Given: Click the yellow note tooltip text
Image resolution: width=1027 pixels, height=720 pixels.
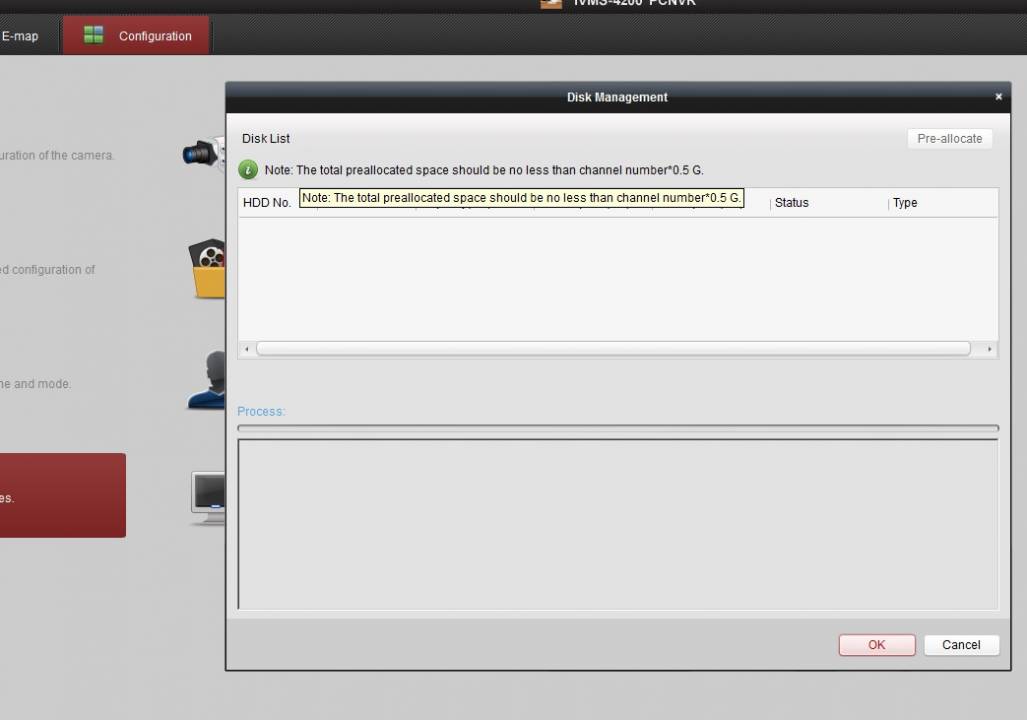Looking at the screenshot, I should (521, 198).
